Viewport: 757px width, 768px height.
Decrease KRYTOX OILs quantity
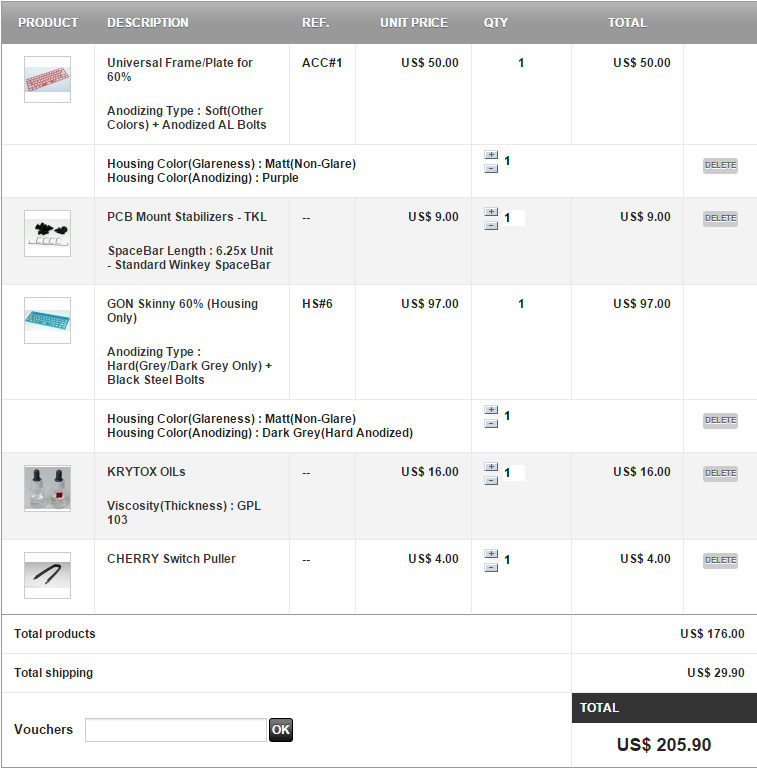coord(491,481)
